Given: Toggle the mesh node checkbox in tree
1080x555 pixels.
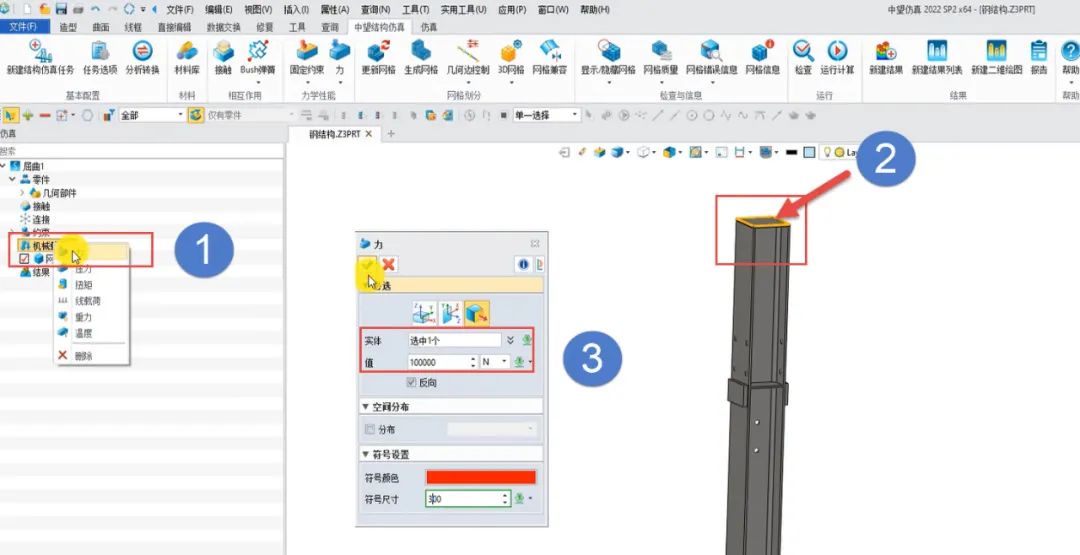Looking at the screenshot, I should [x=25, y=259].
